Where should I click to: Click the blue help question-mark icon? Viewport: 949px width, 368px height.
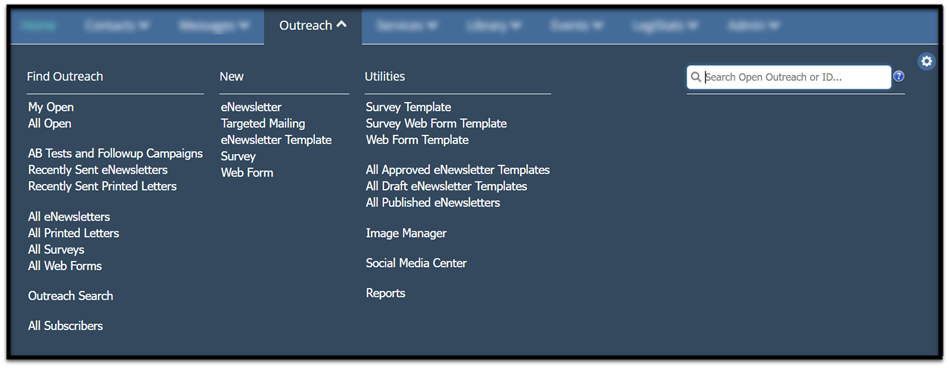coord(899,76)
